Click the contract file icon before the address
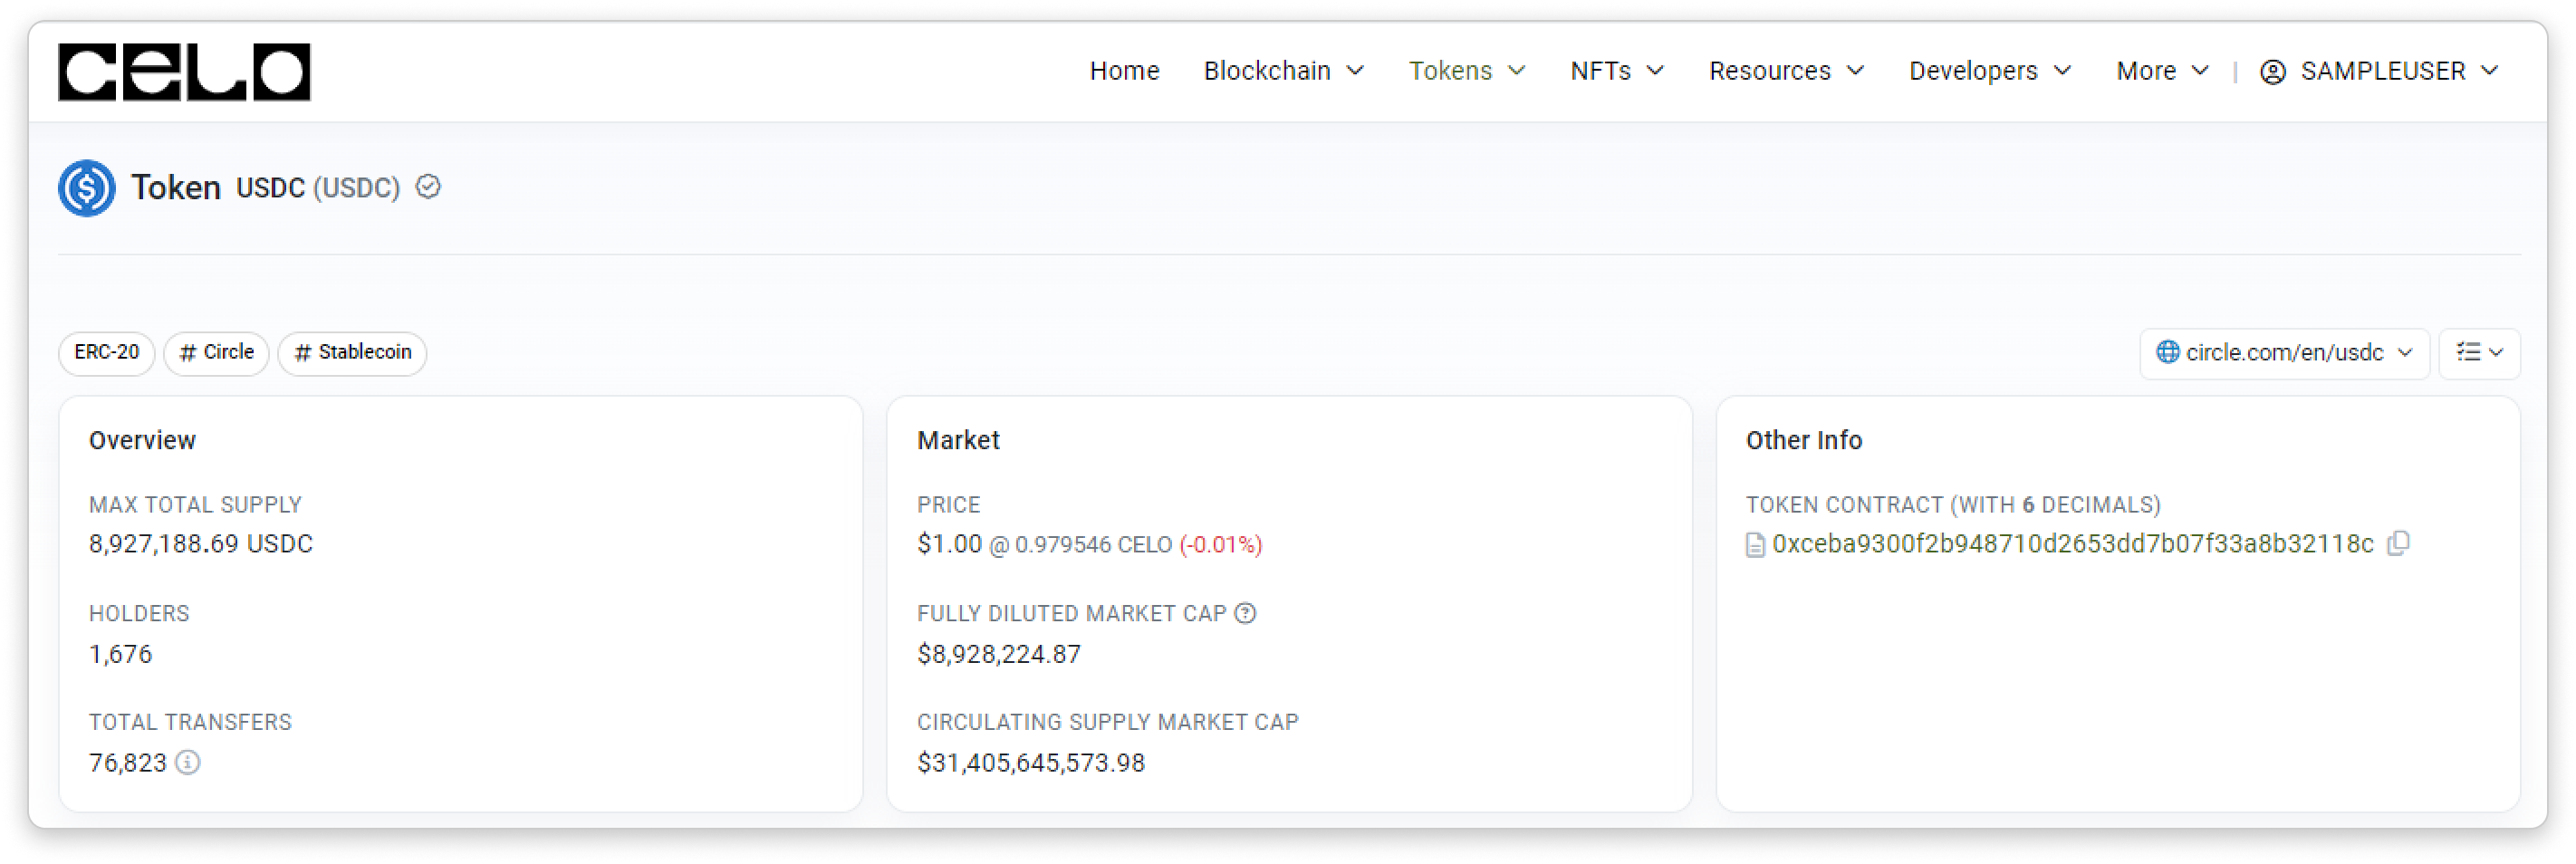The width and height of the screenshot is (2576, 864). [1755, 545]
